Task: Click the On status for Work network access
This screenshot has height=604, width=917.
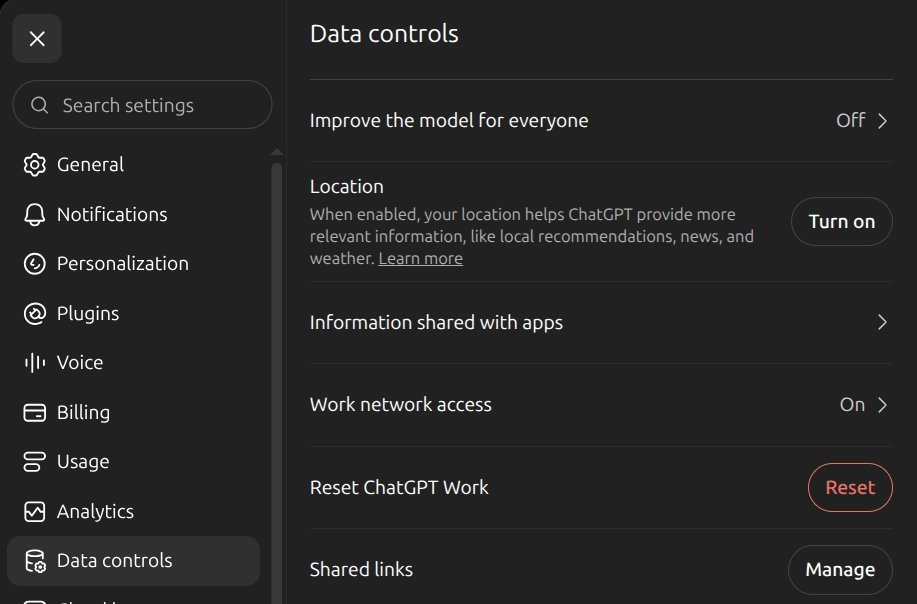Action: [x=852, y=405]
